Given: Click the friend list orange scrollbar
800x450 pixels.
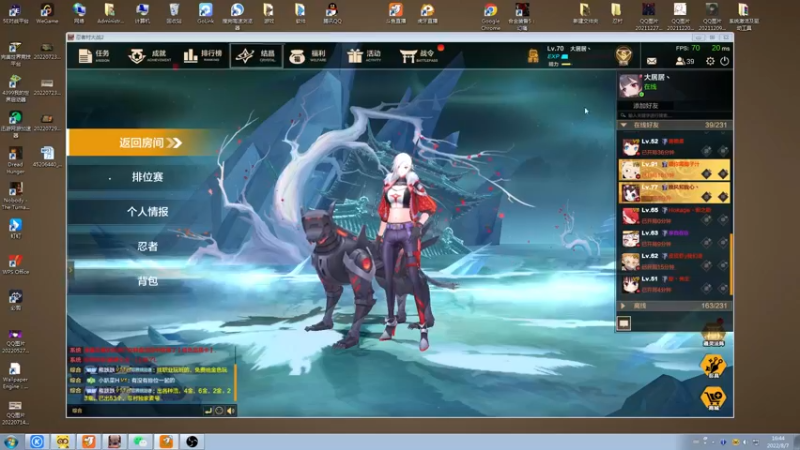Looking at the screenshot, I should coord(731,264).
